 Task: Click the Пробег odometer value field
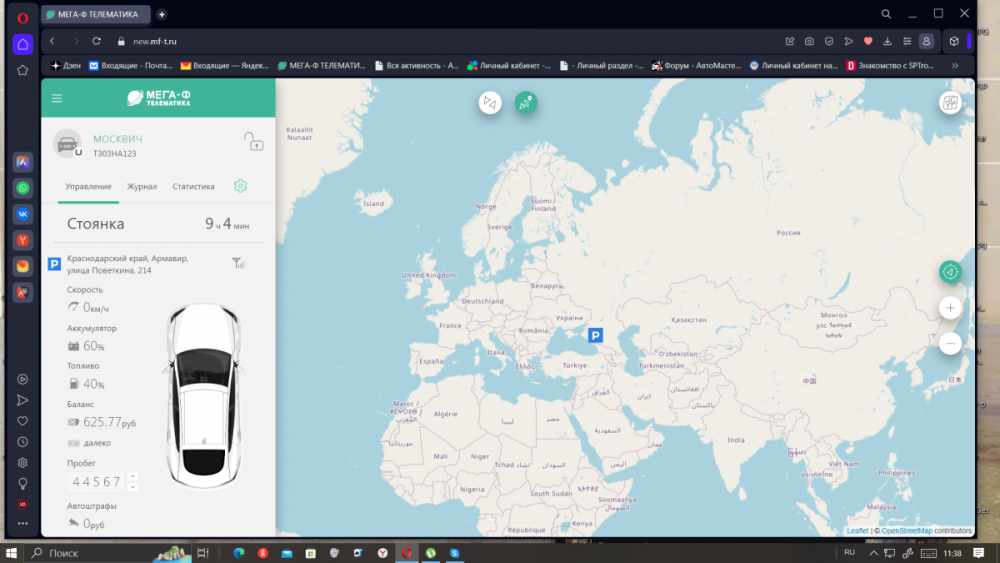pyautogui.click(x=95, y=482)
